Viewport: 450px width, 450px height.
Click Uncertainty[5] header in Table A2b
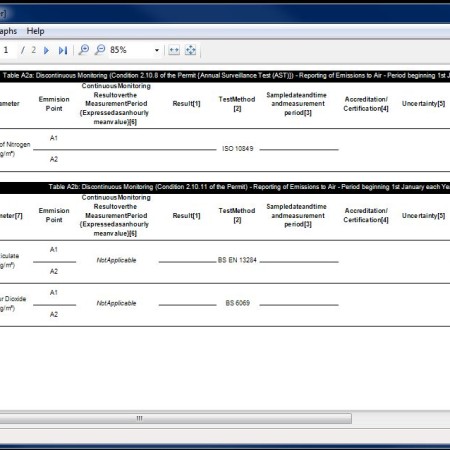pos(423,216)
